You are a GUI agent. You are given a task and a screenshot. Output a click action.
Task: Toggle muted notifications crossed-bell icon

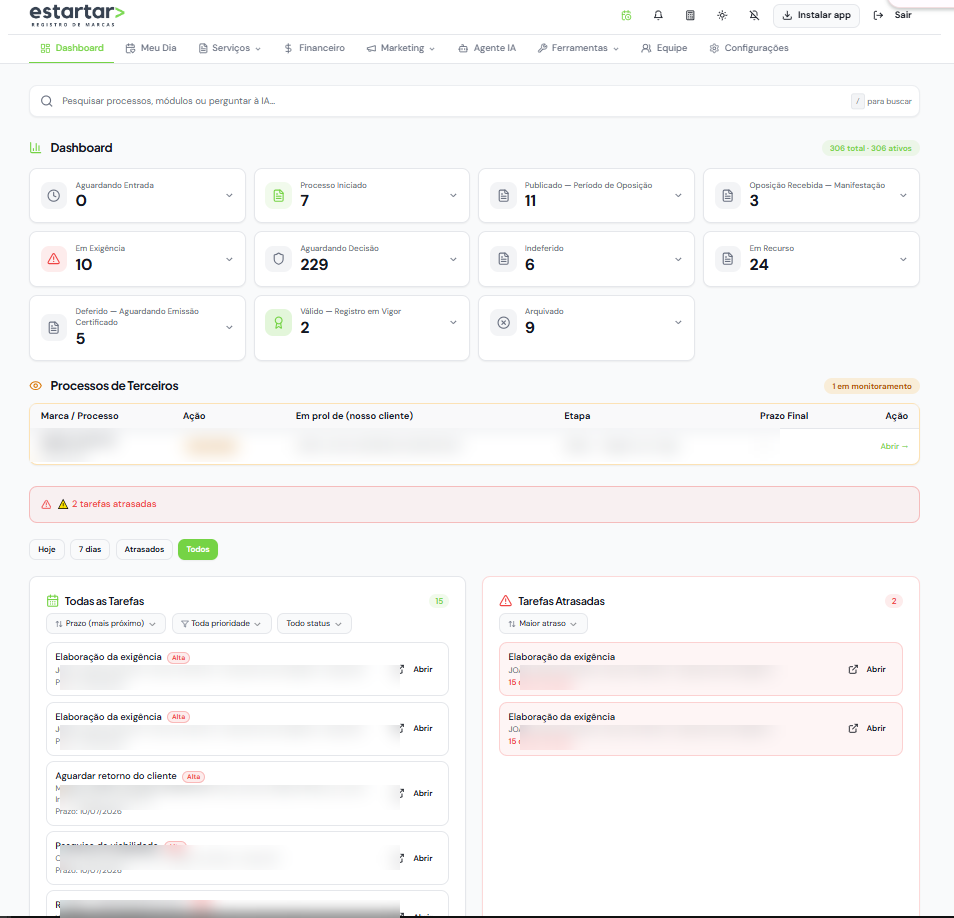pos(754,15)
